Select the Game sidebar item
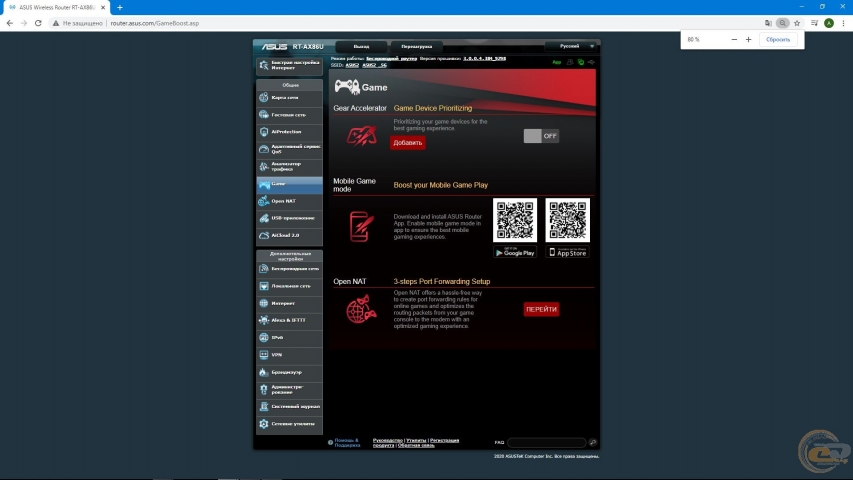Viewport: 853px width, 480px height. [x=289, y=184]
